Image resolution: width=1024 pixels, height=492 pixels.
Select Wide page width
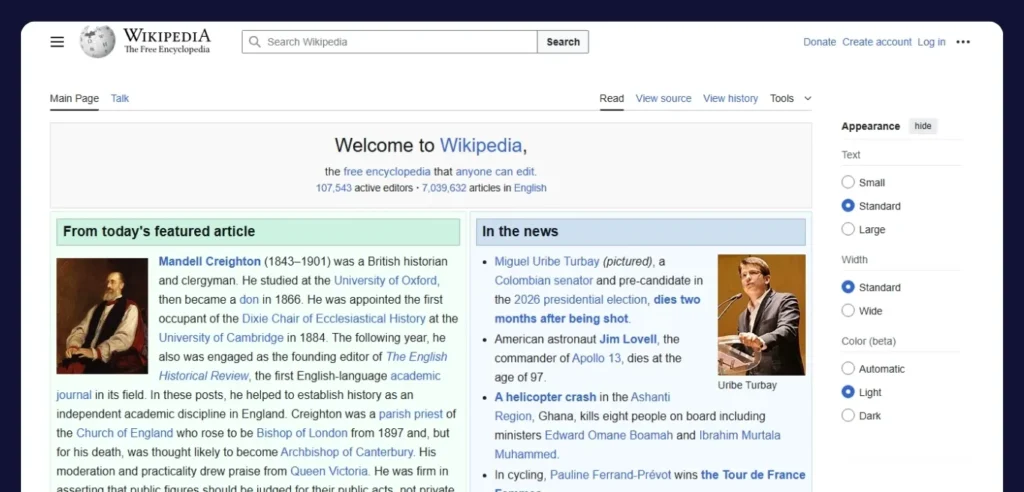point(848,310)
